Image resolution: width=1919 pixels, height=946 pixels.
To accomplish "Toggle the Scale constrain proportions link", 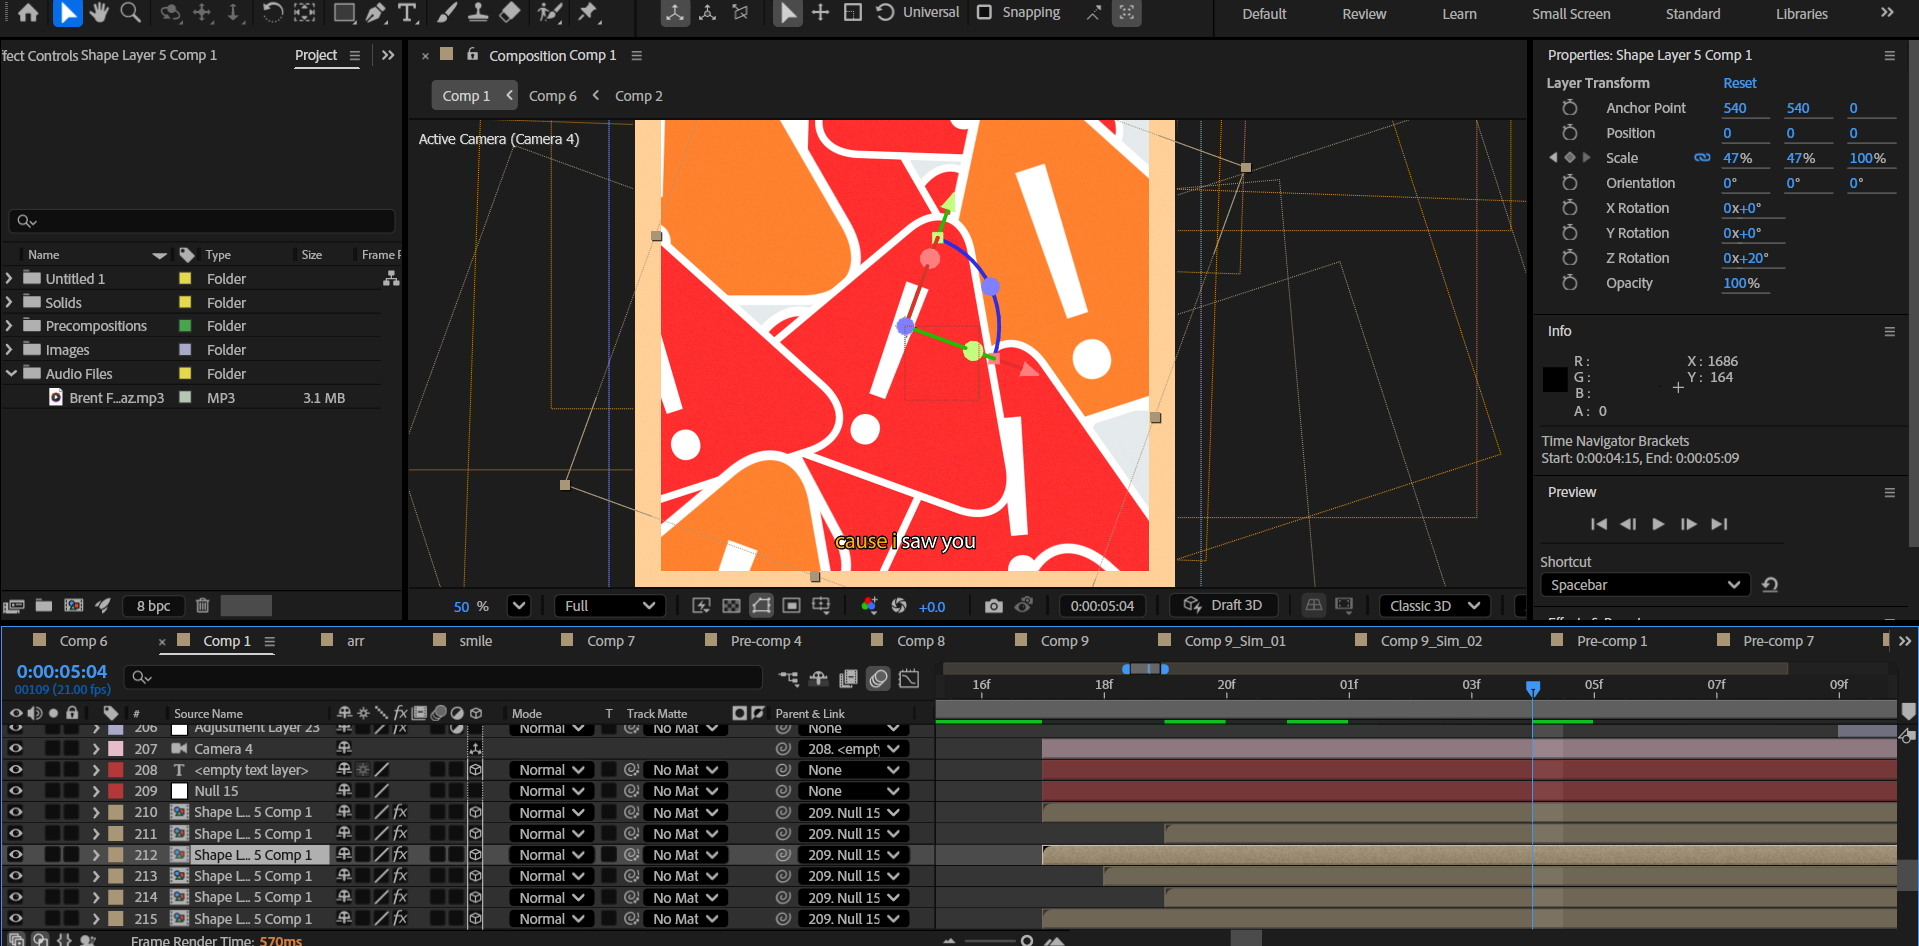I will 1701,158.
